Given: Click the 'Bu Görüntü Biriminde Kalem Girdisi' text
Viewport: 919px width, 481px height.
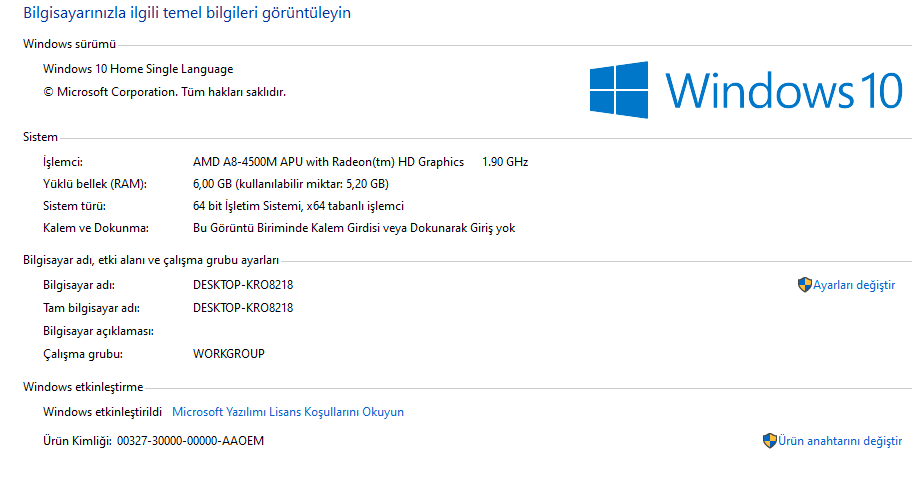Looking at the screenshot, I should pos(287,228).
